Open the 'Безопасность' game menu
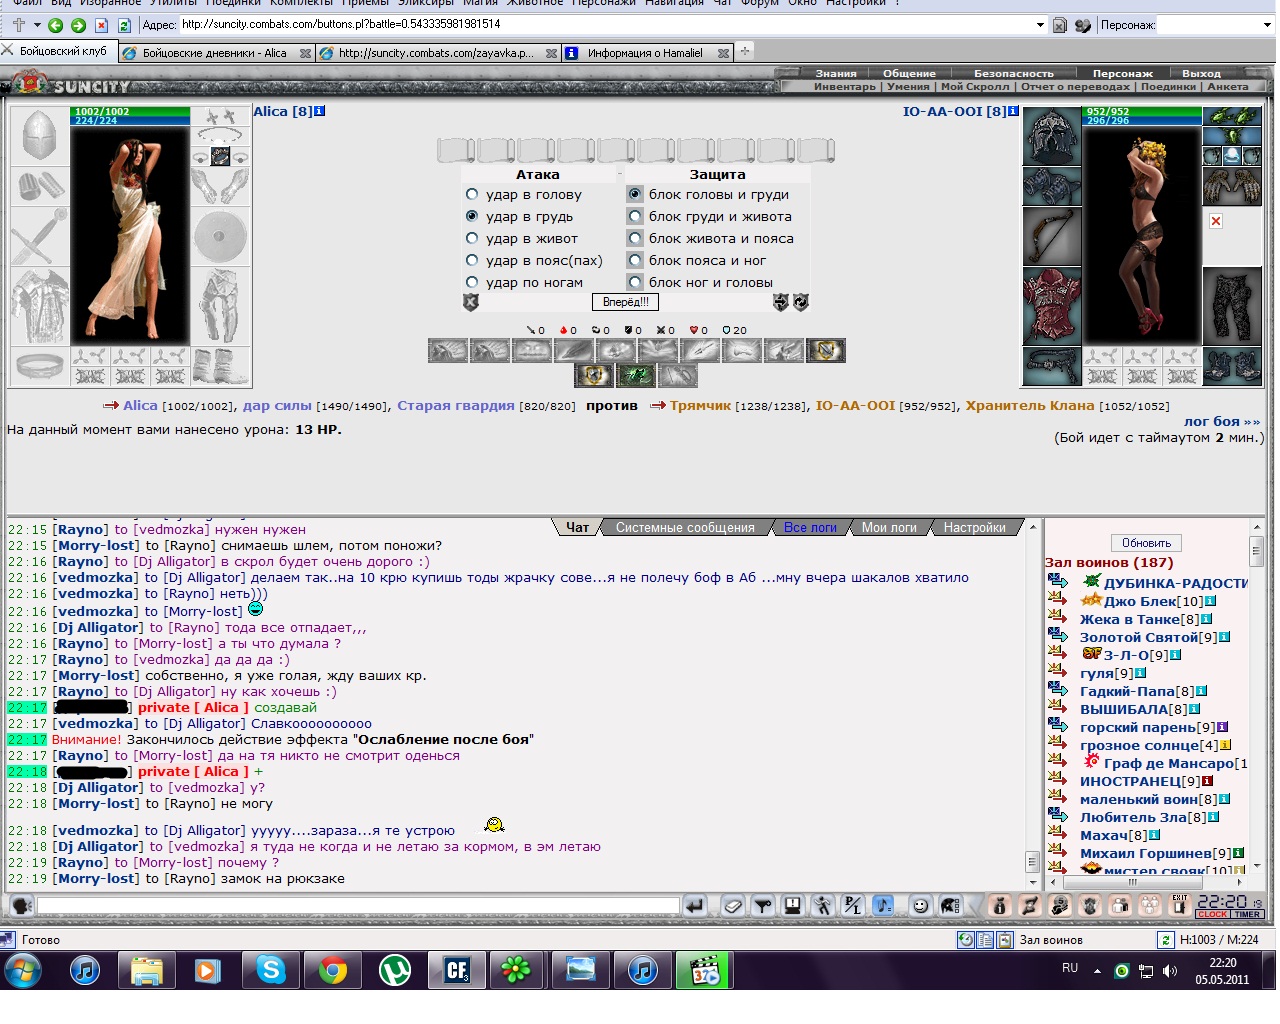 (1014, 73)
